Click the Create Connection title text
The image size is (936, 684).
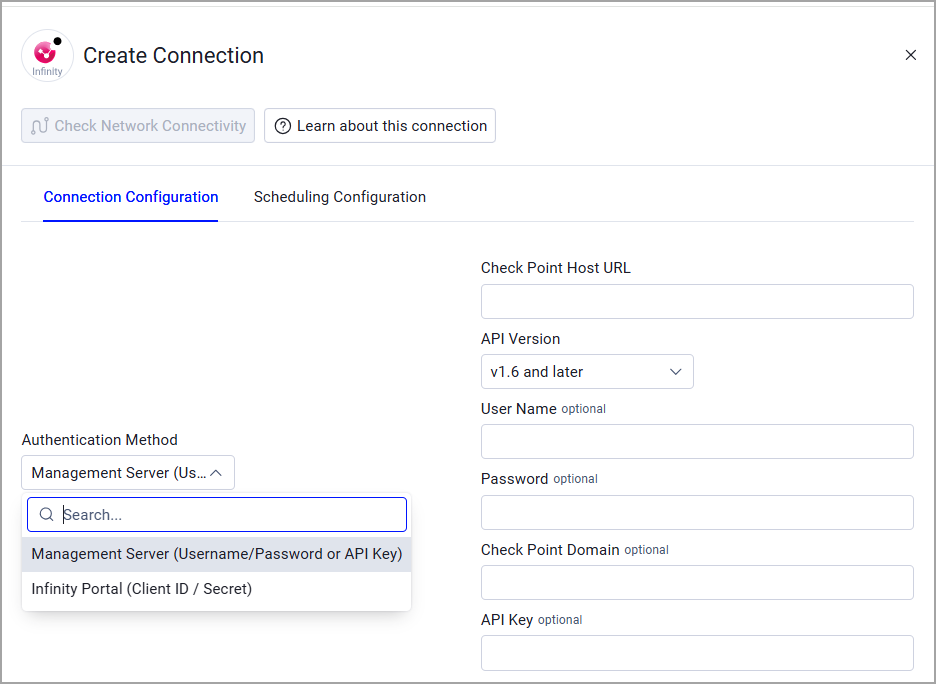pyautogui.click(x=173, y=56)
